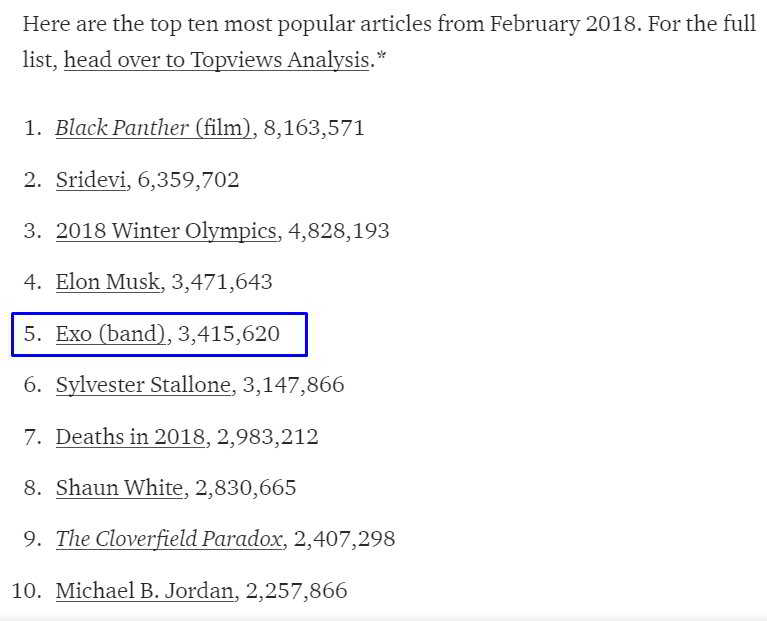The height and width of the screenshot is (621, 767).
Task: Open the Black Panther (film) article
Action: [x=153, y=127]
